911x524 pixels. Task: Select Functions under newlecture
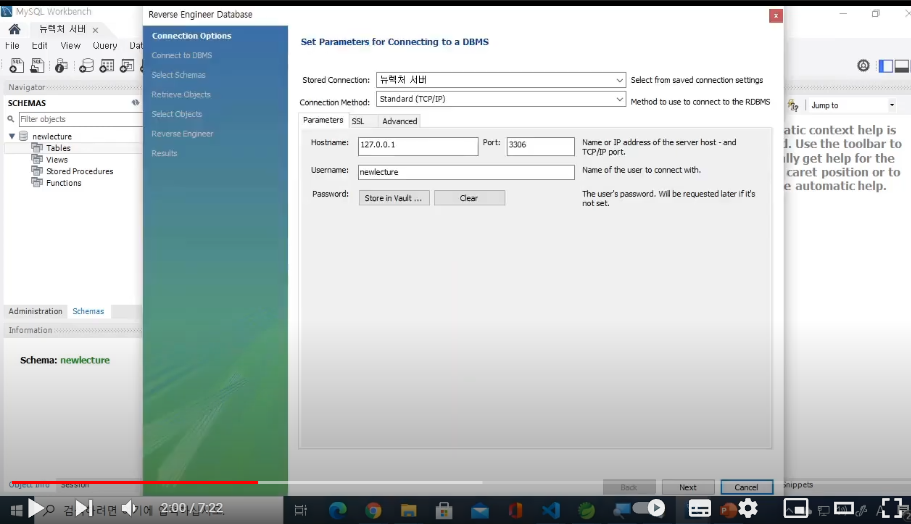pos(64,183)
